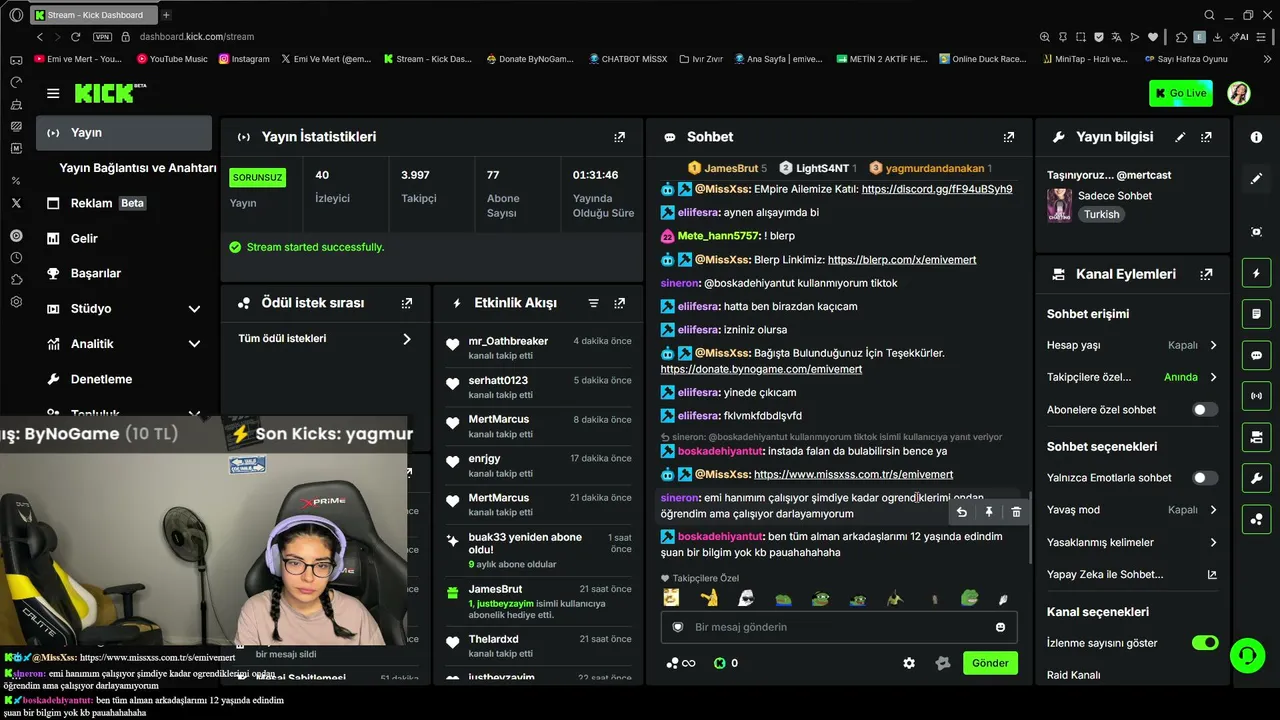Image resolution: width=1280 pixels, height=720 pixels.
Task: Open the blerp.com/x/emivemert link
Action: coord(902,260)
